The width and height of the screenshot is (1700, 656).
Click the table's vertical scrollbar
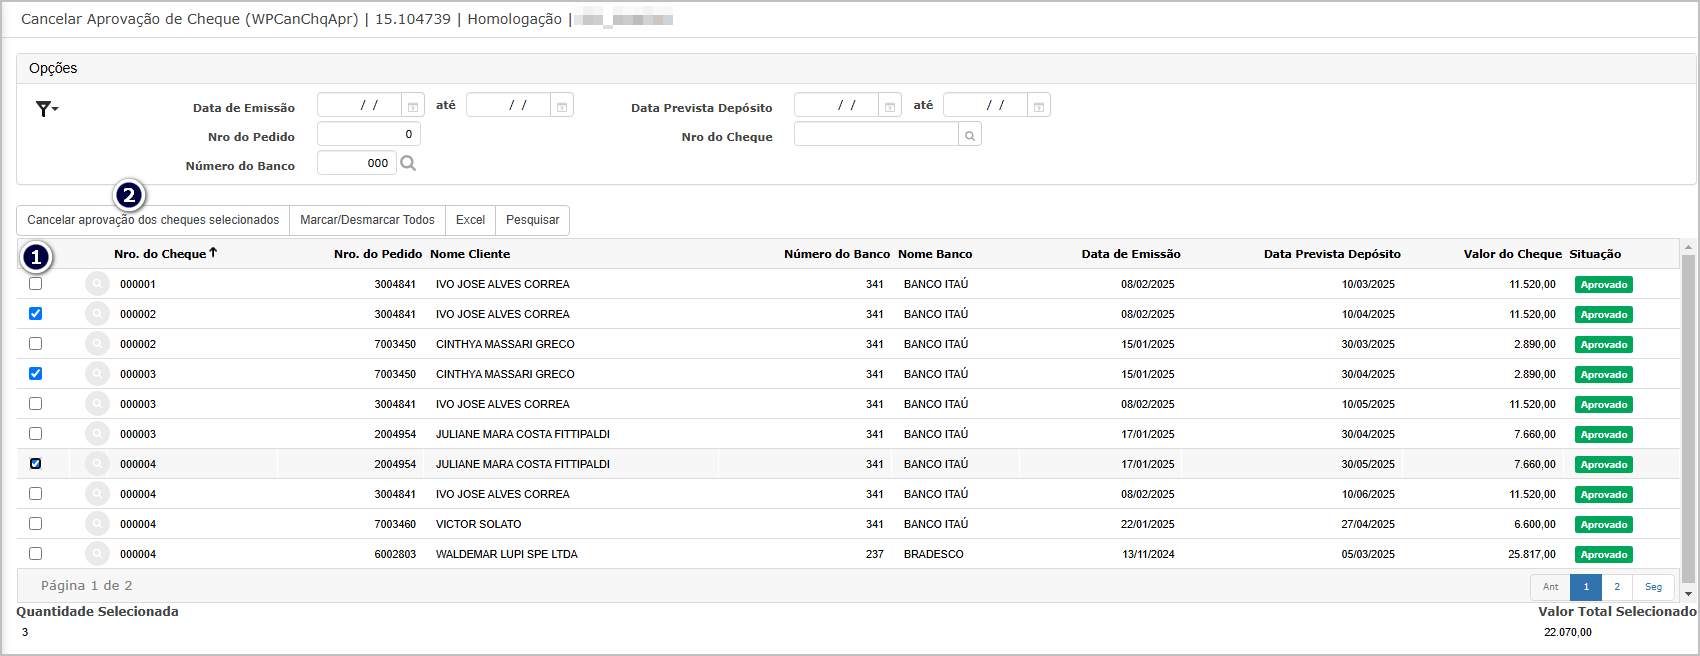1688,420
